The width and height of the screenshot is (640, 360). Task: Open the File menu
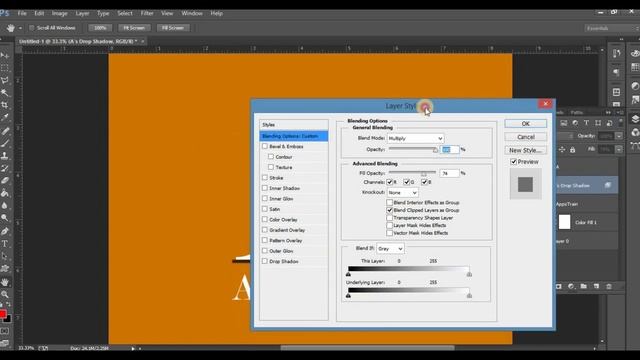pos(22,13)
